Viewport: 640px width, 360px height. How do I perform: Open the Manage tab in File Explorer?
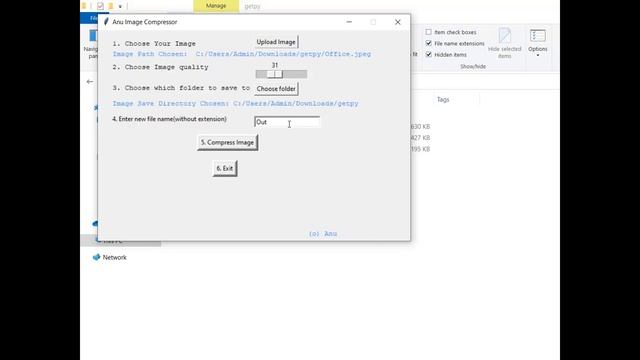216,6
